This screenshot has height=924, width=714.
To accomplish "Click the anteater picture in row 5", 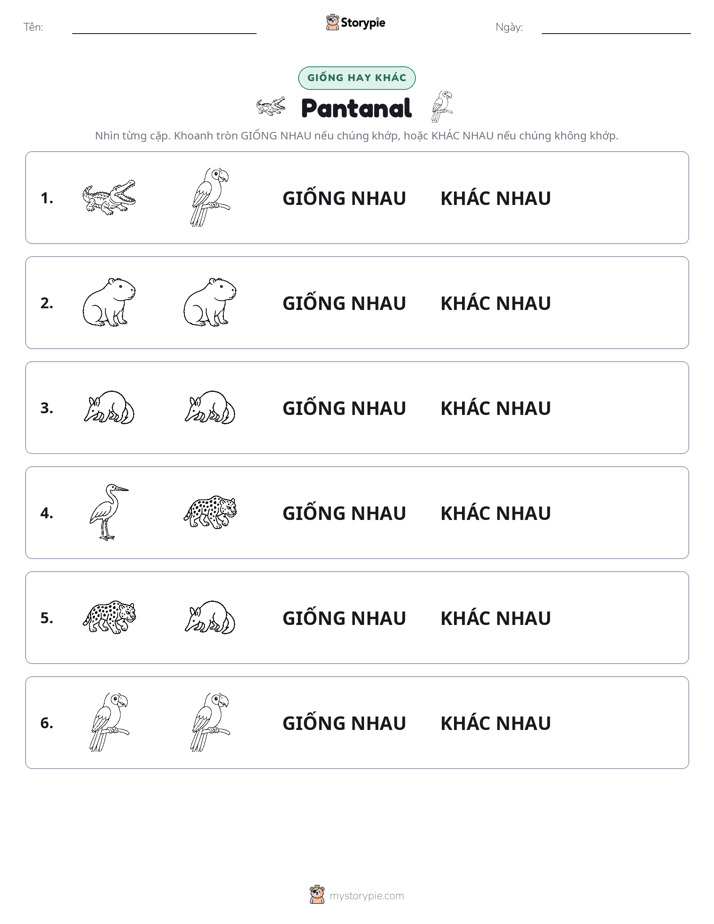I will (210, 618).
